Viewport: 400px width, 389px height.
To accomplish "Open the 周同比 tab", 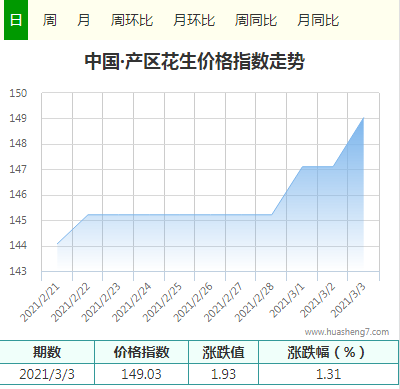I will click(256, 20).
